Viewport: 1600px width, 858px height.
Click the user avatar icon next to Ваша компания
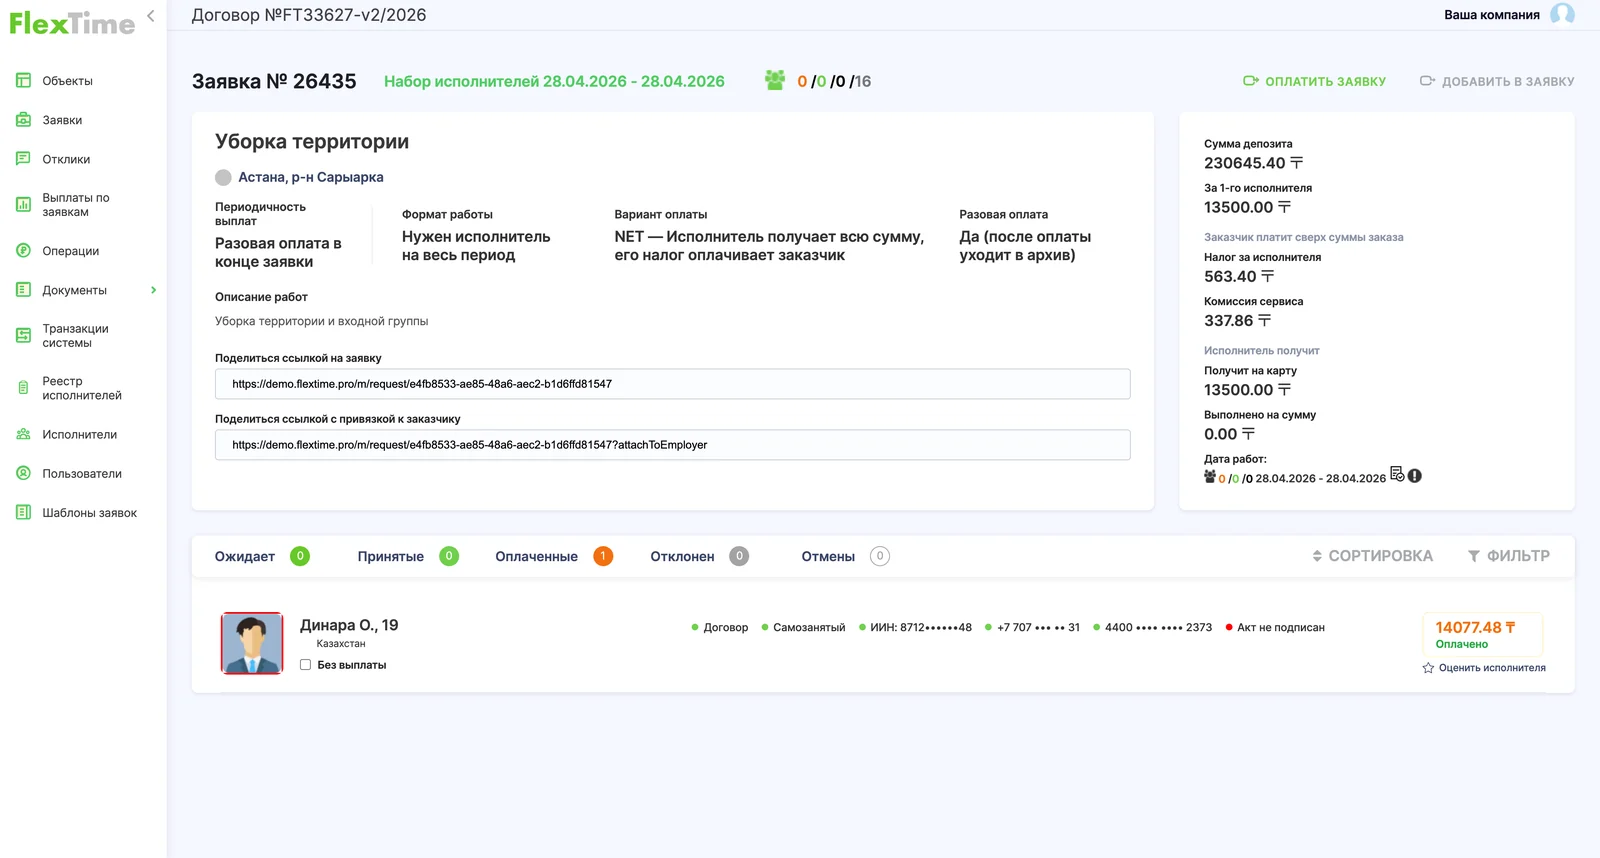[x=1562, y=14]
